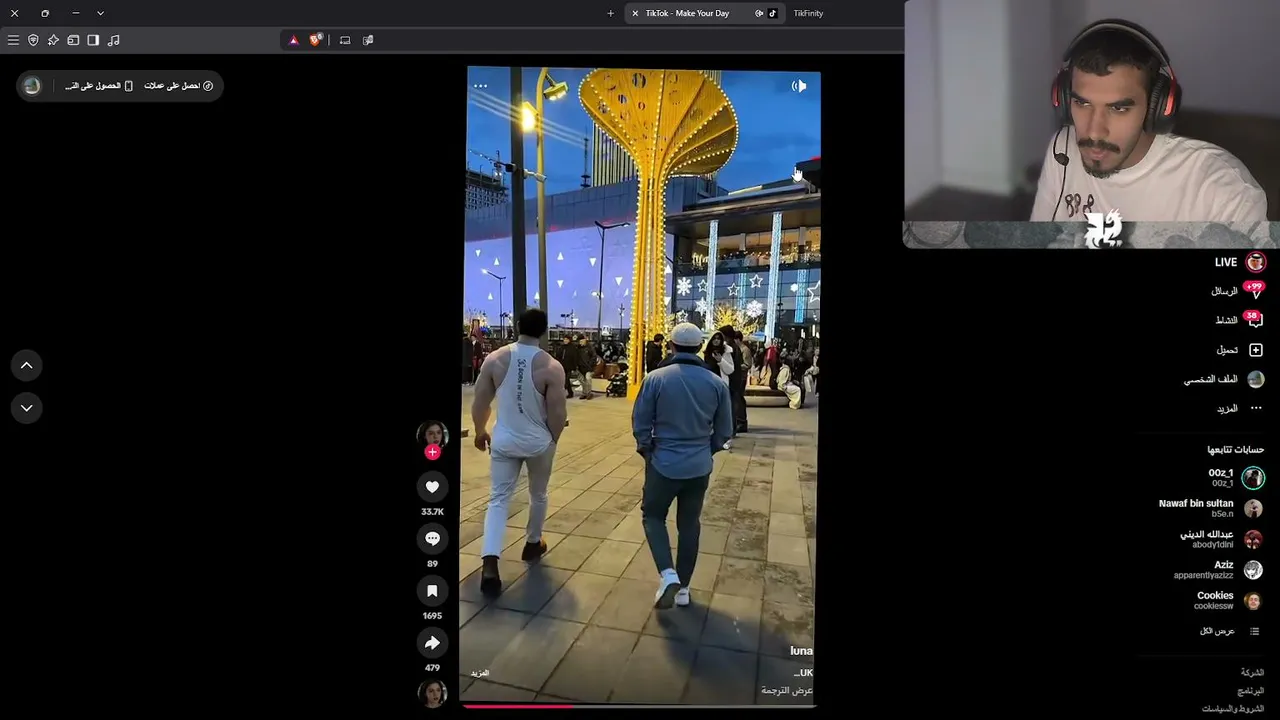Click the البرنامج footer link
The width and height of the screenshot is (1280, 720).
tap(1250, 691)
